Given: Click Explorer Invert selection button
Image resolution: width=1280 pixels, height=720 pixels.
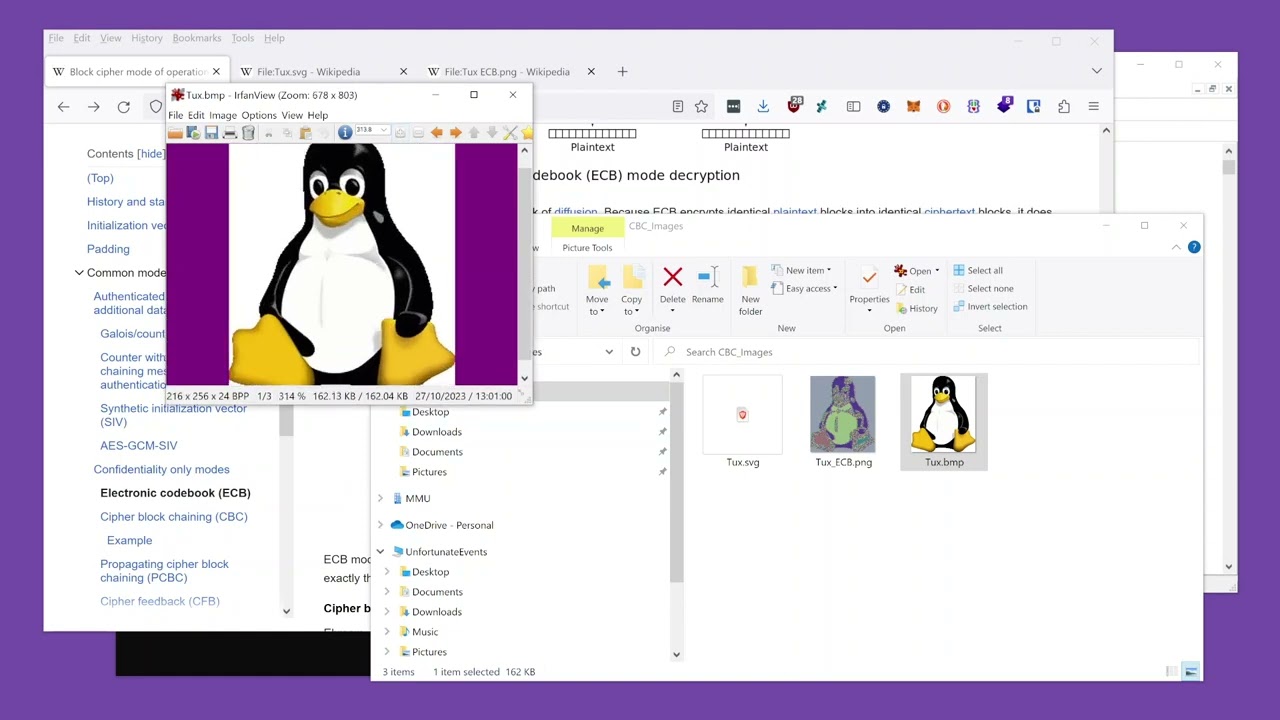Looking at the screenshot, I should [x=990, y=307].
